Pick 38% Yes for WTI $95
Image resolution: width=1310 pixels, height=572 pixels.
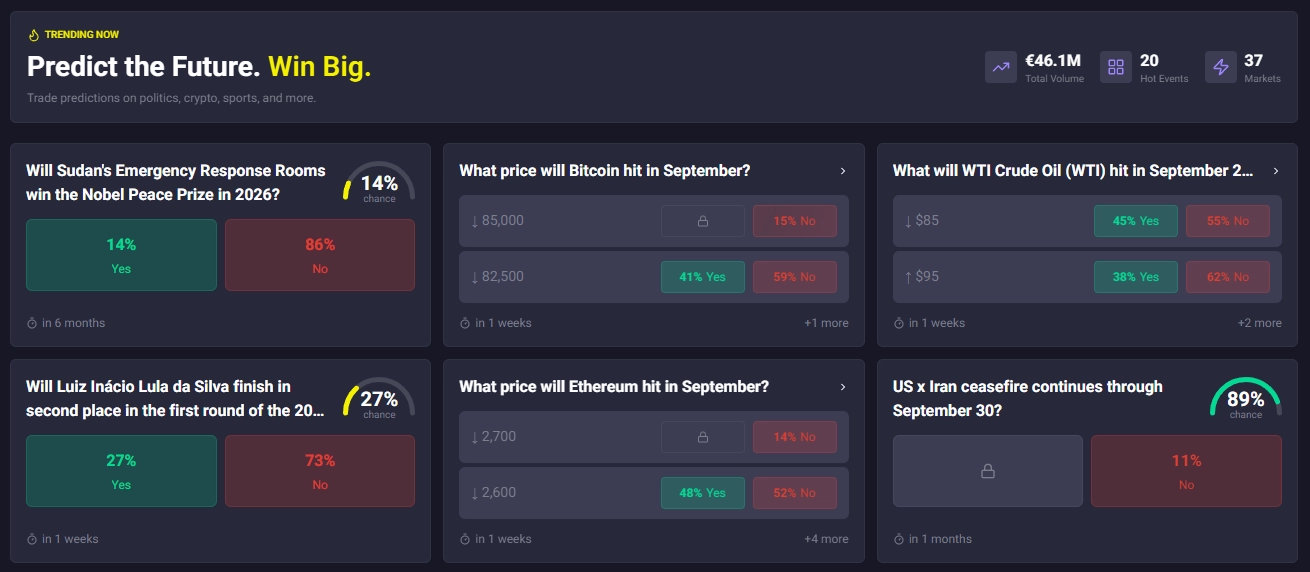click(1136, 277)
